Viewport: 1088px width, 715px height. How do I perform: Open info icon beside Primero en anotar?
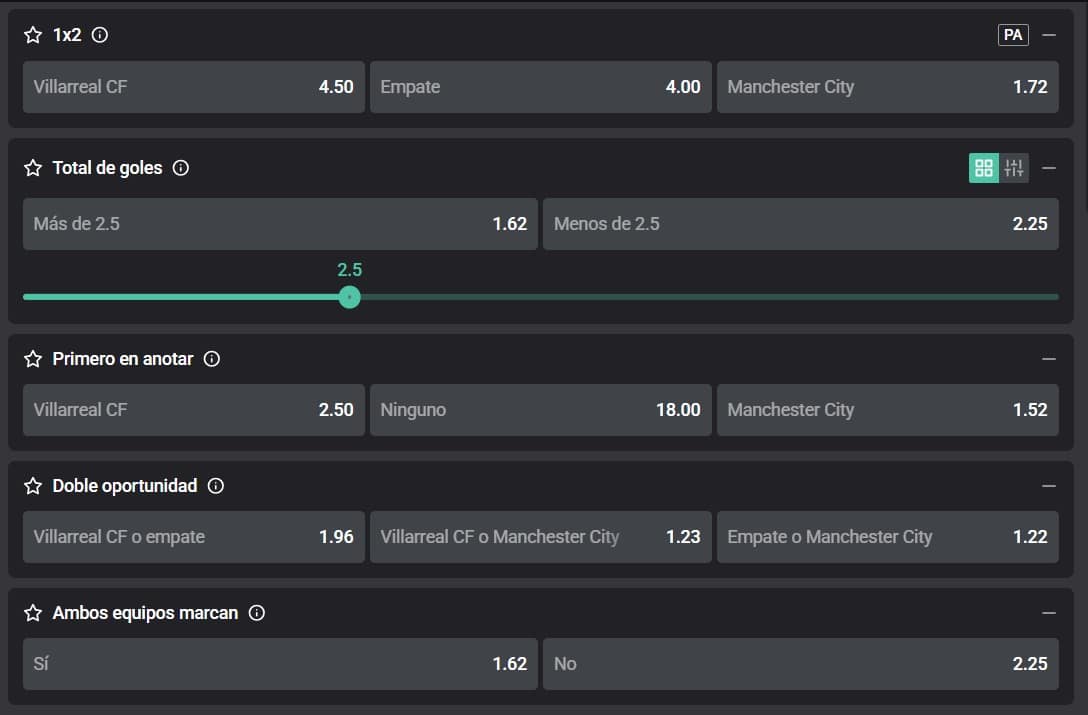click(212, 358)
